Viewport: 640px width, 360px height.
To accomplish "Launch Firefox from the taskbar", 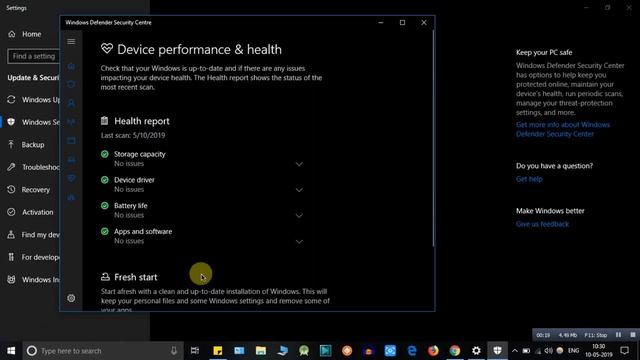I will [x=433, y=351].
